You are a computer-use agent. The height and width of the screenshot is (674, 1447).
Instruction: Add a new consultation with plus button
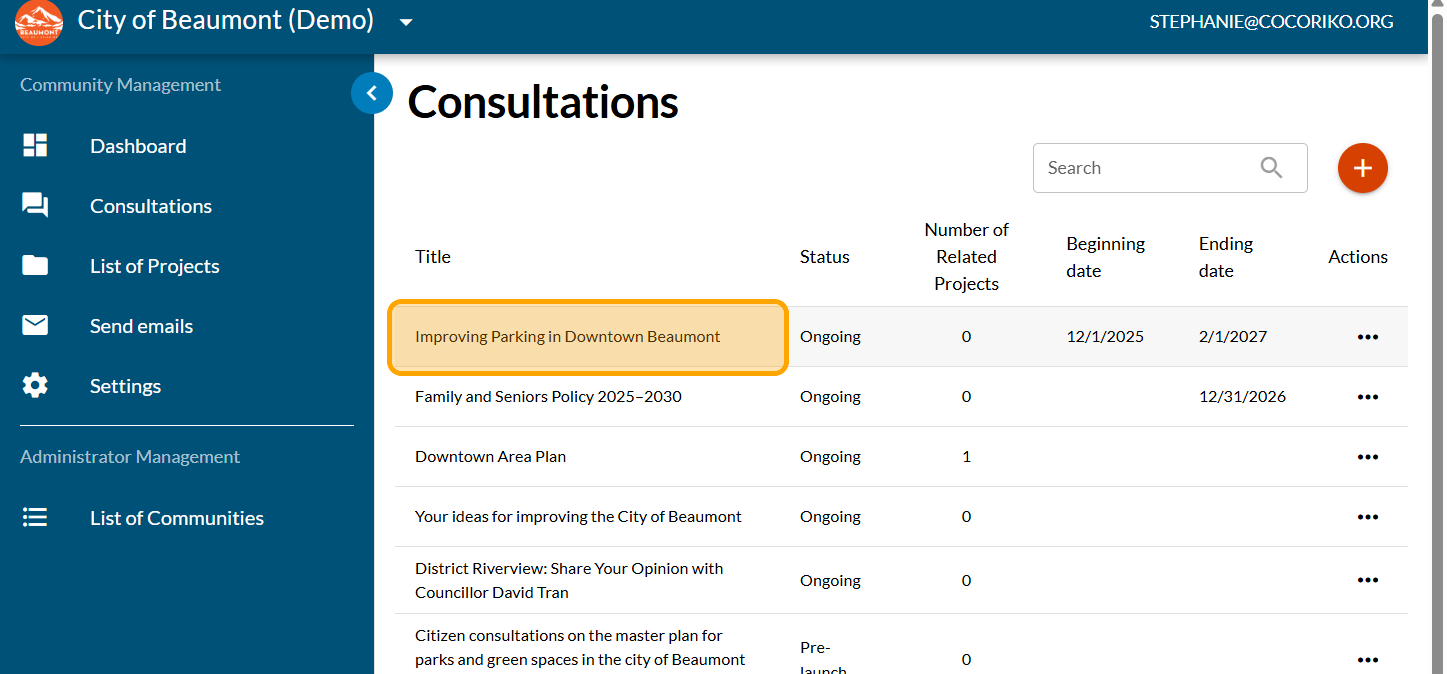(1362, 168)
